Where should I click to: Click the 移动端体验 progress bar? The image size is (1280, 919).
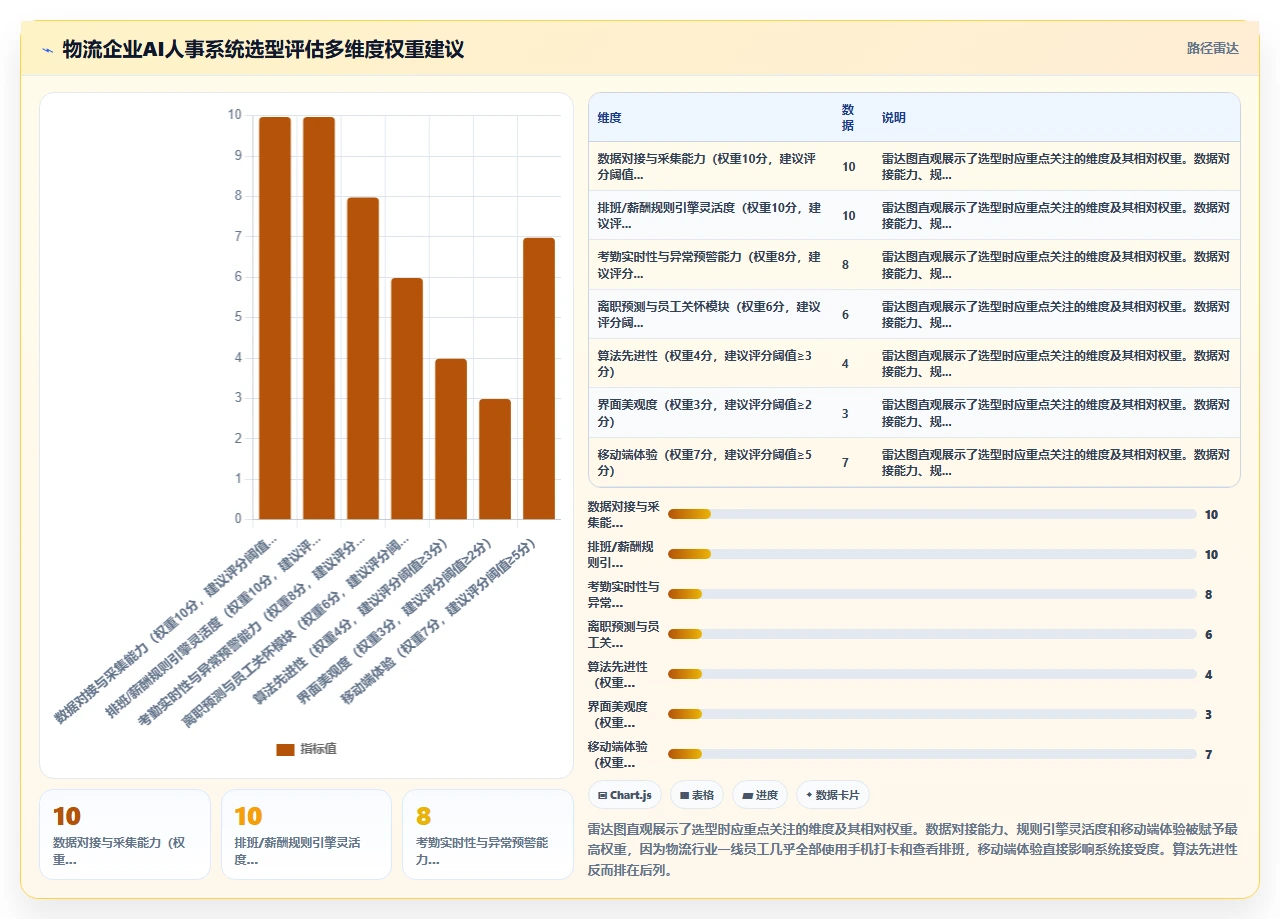[932, 754]
